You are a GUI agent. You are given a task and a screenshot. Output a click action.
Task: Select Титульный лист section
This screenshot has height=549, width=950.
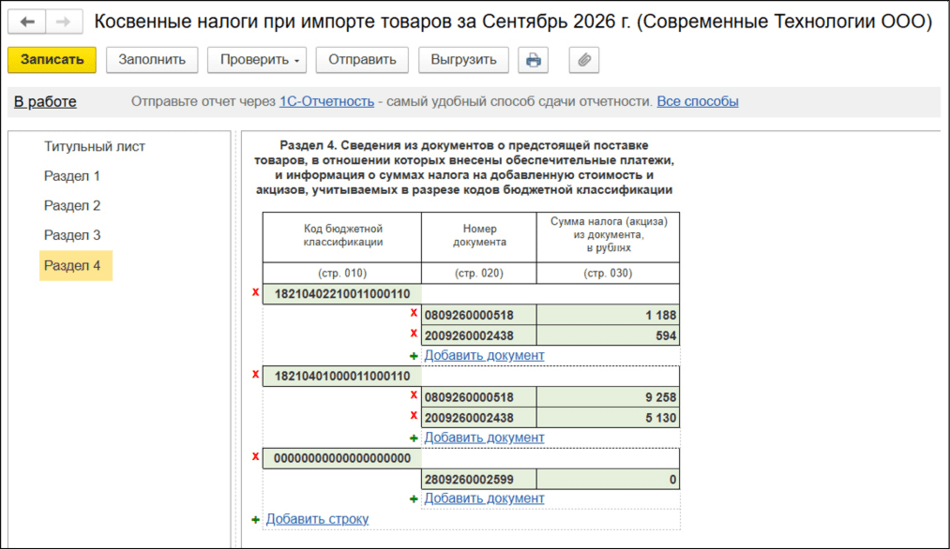[x=95, y=147]
